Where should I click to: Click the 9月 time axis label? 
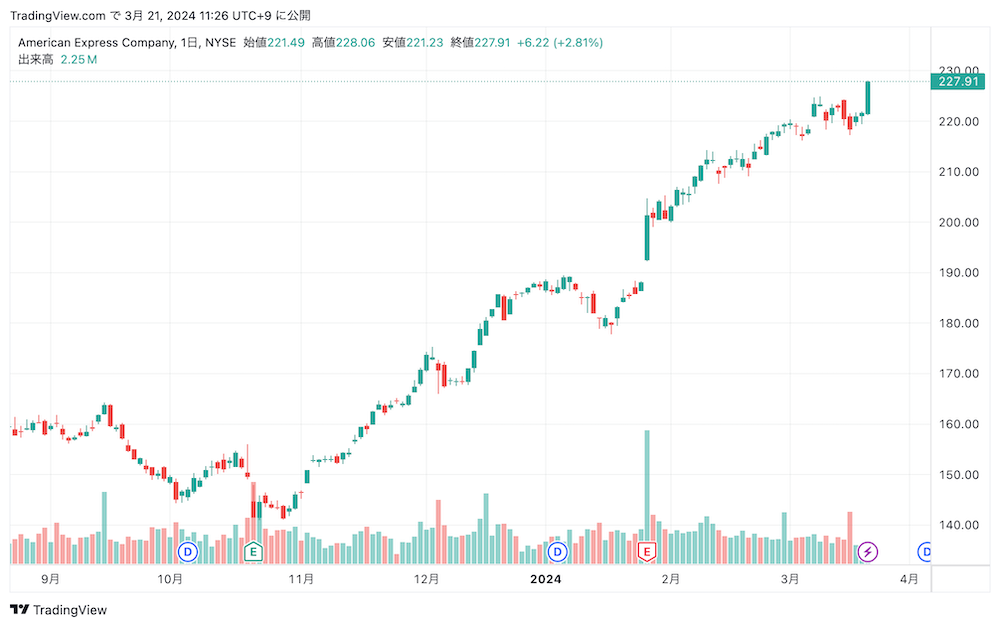(x=50, y=579)
